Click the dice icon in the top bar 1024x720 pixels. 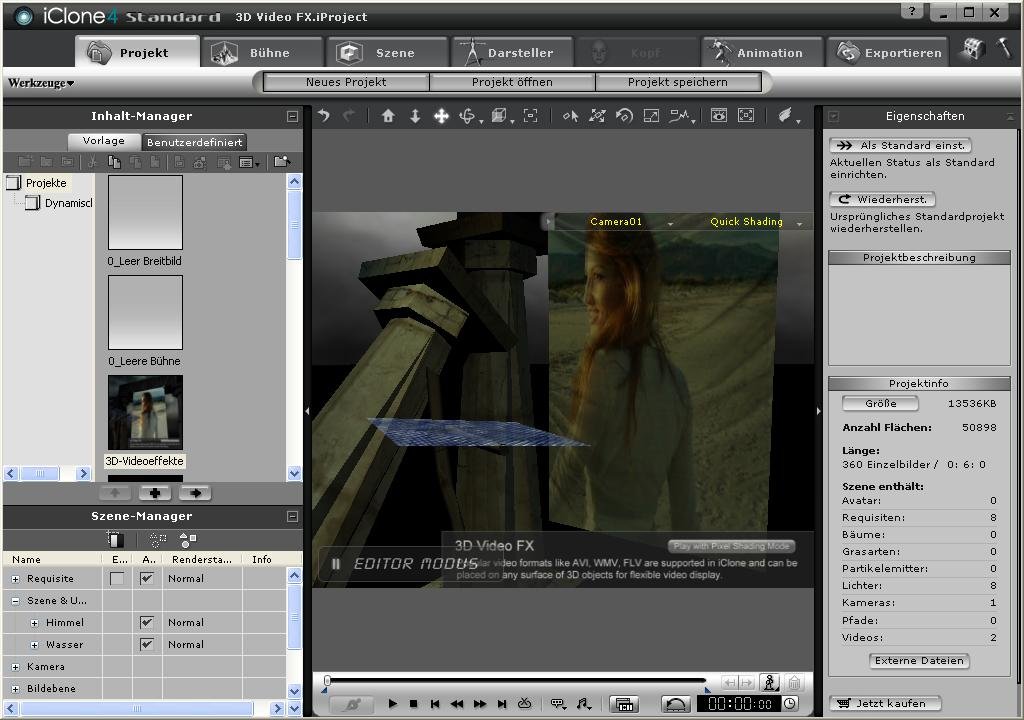(x=973, y=49)
